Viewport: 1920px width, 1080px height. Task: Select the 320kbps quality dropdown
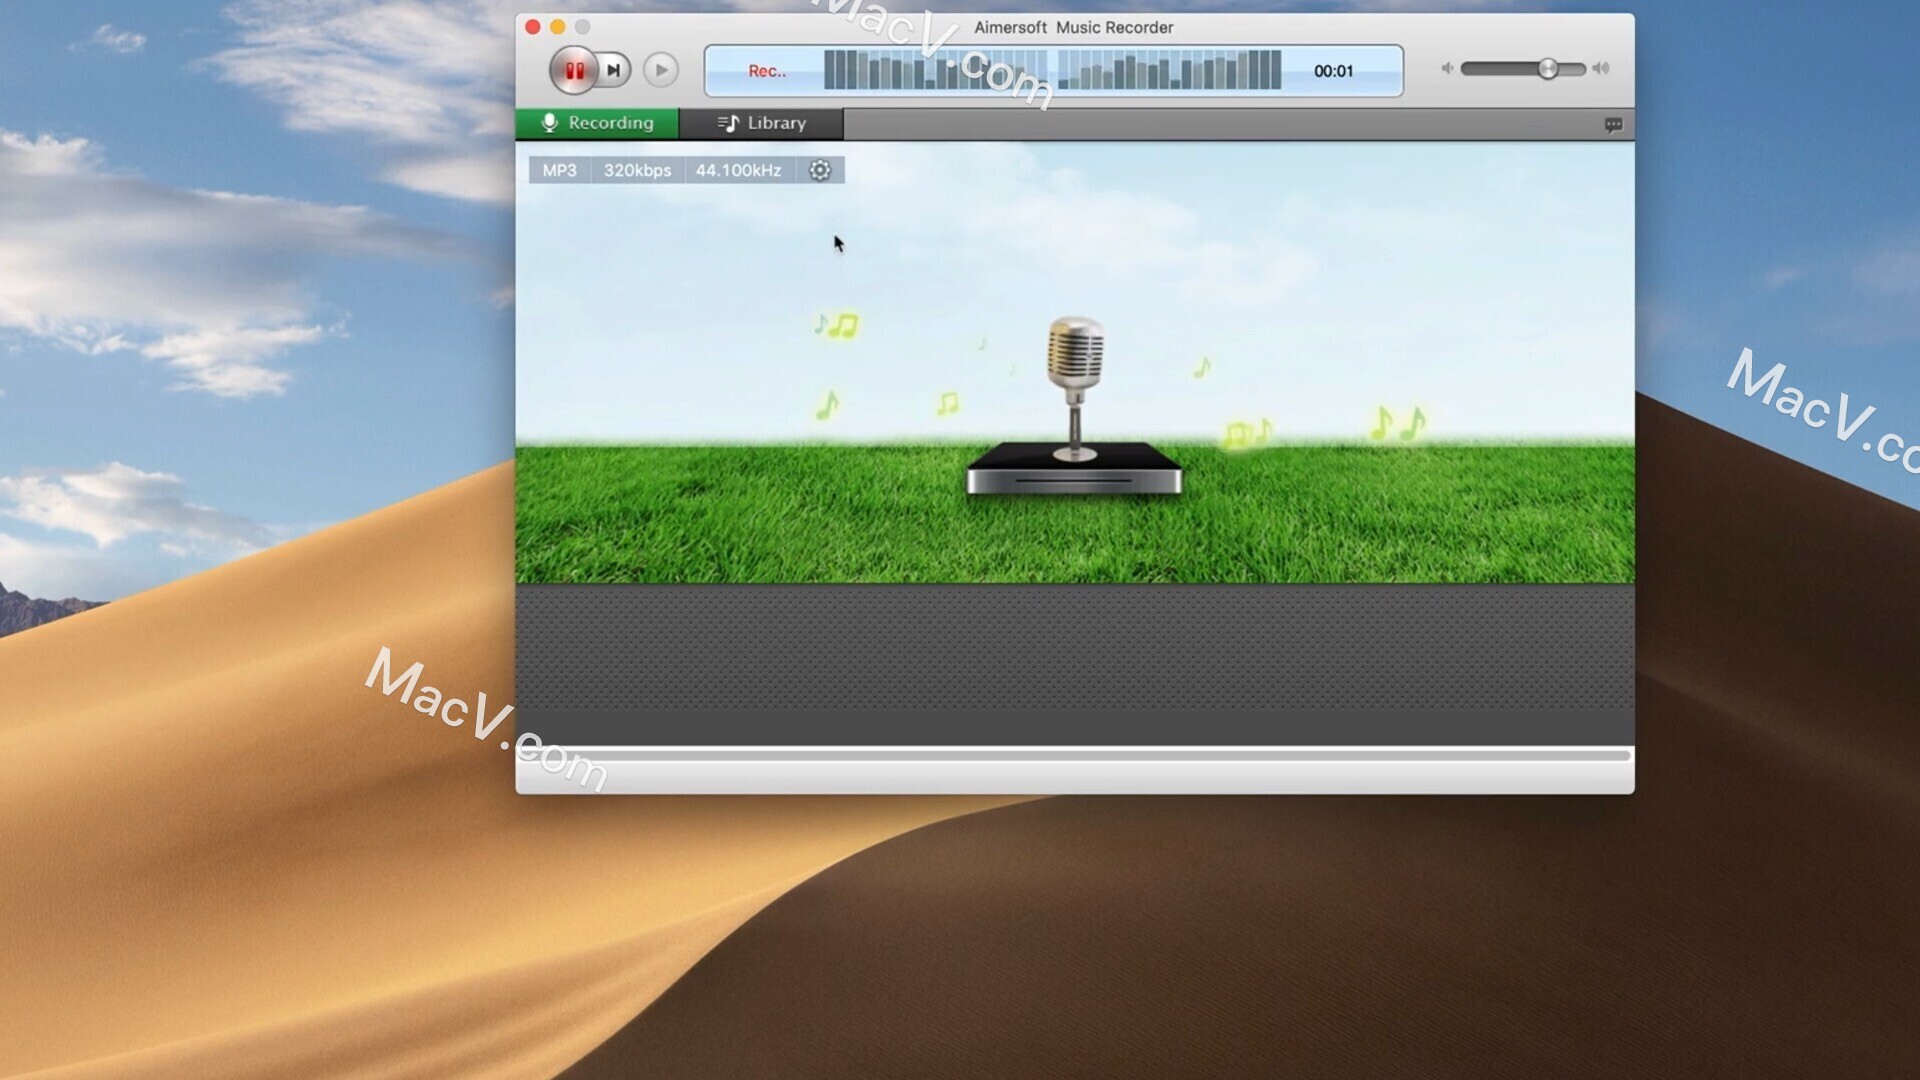click(636, 169)
